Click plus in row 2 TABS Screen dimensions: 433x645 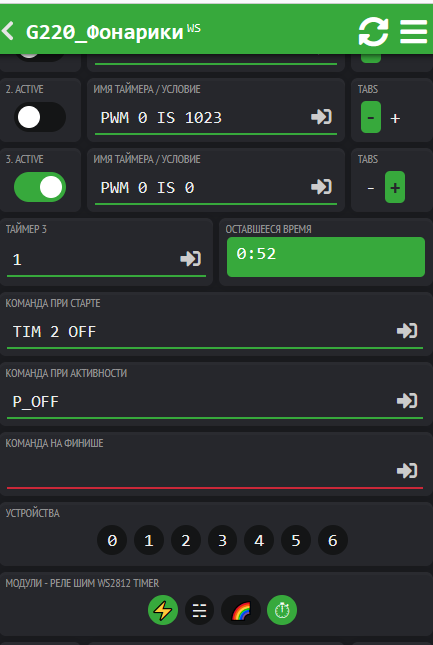click(395, 118)
